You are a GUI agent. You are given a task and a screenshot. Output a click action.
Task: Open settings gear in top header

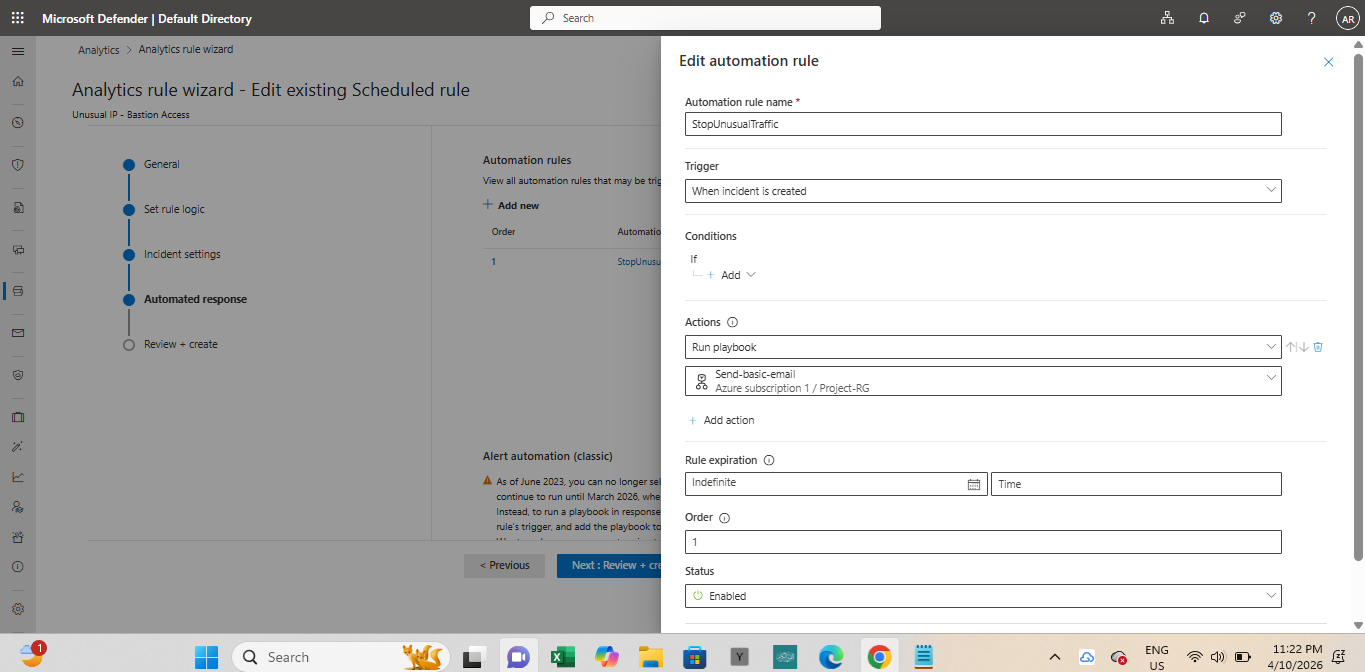[1276, 18]
